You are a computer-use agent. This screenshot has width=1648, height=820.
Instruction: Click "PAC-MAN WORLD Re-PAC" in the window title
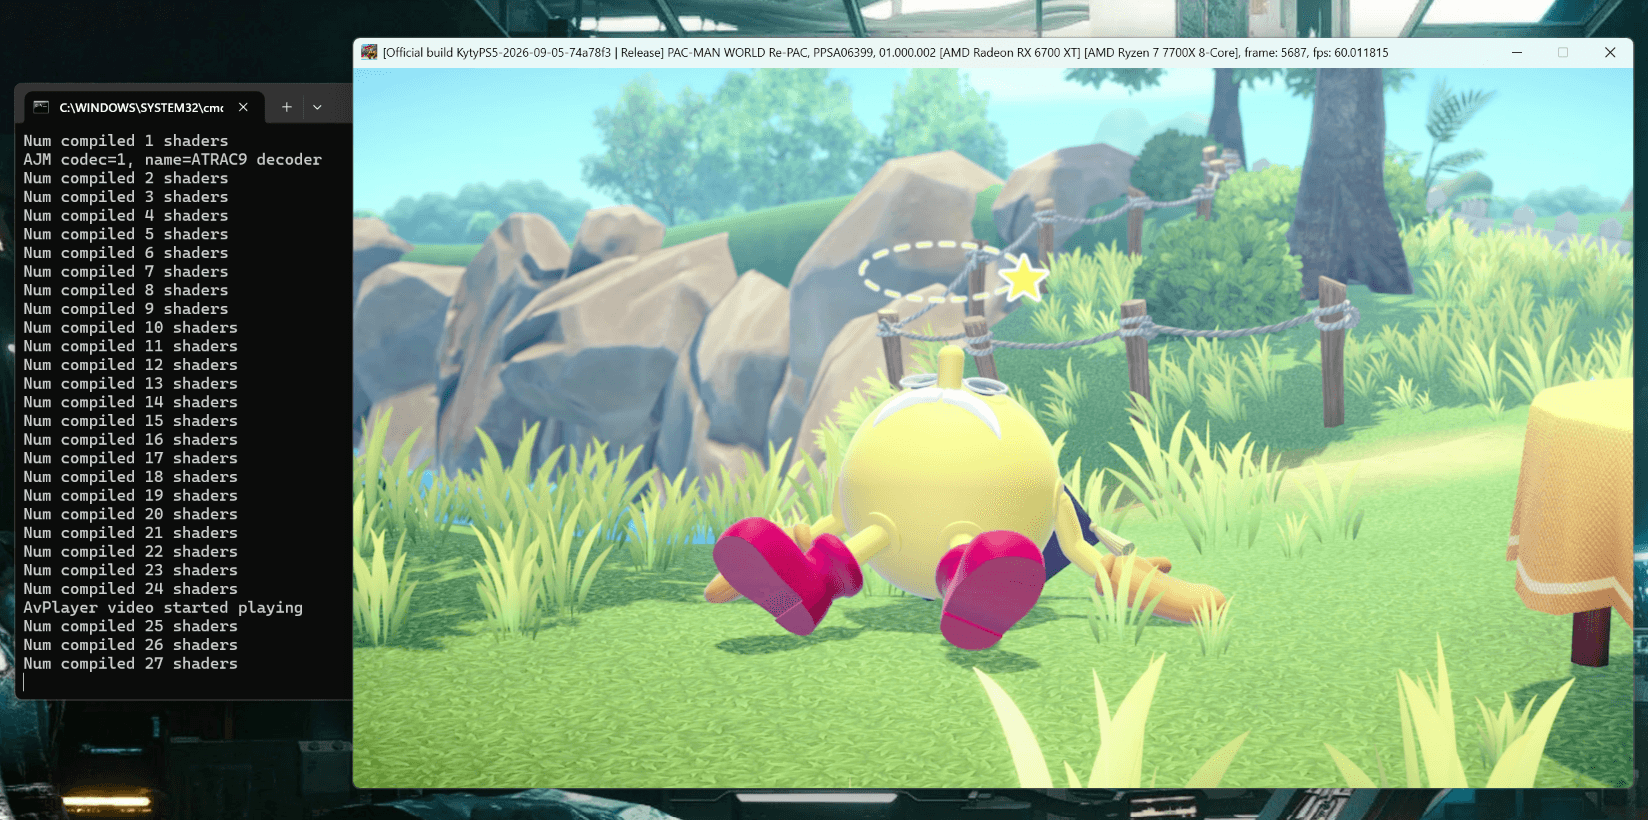click(x=738, y=53)
